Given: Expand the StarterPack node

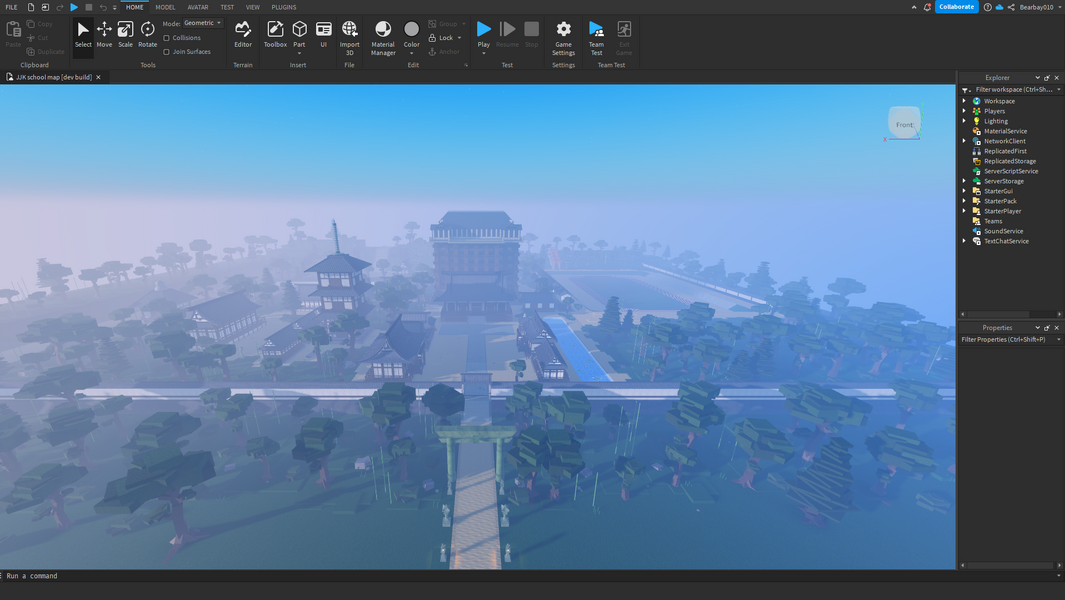Looking at the screenshot, I should pos(964,201).
